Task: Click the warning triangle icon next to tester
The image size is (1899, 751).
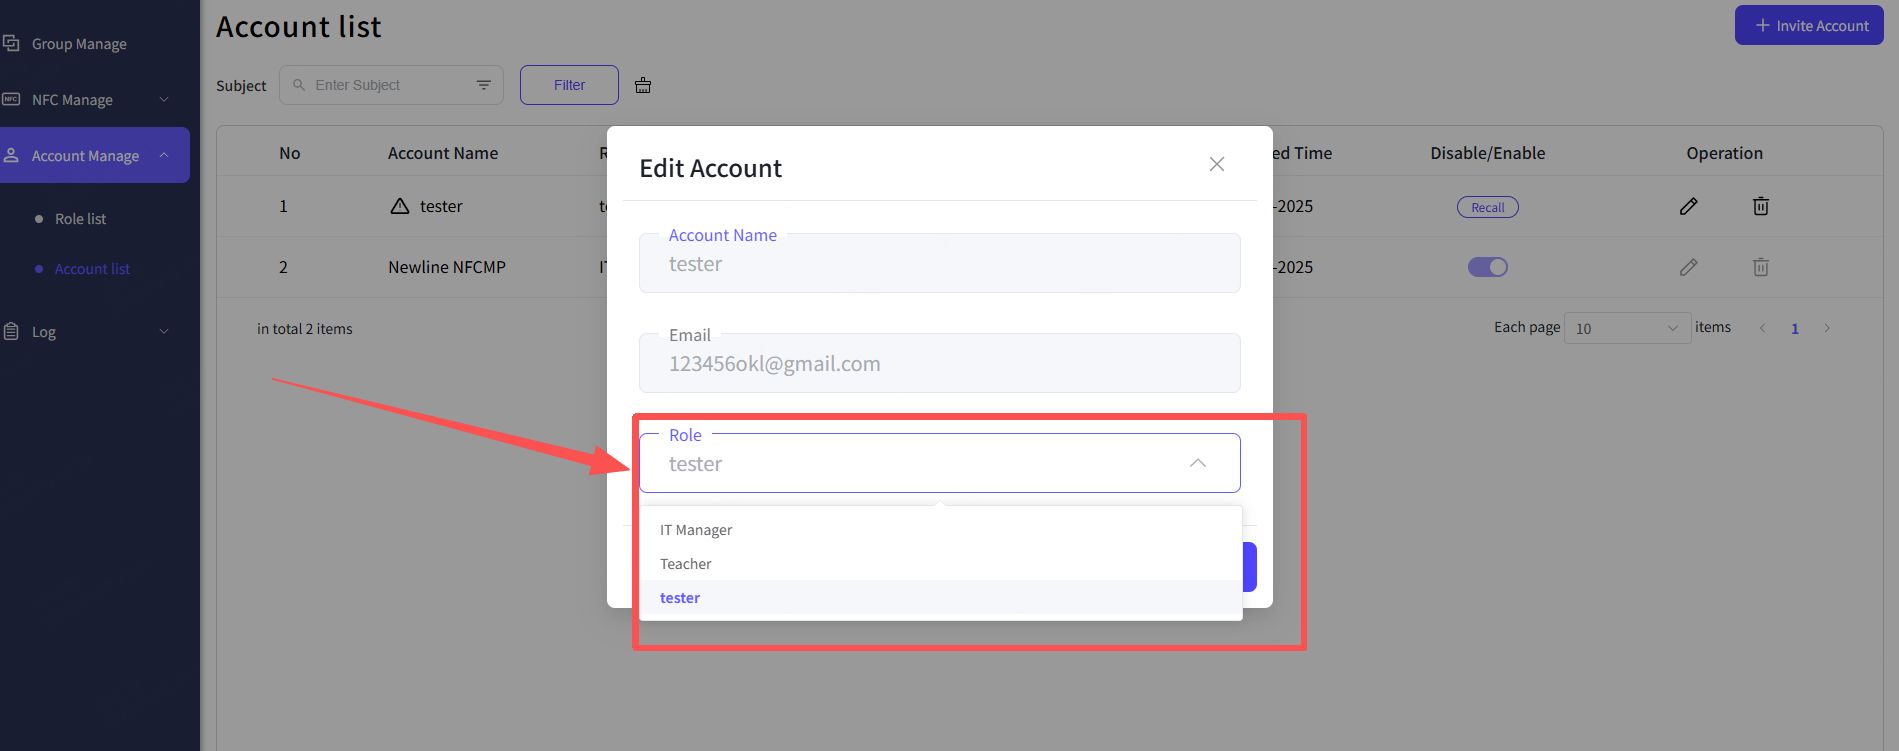Action: [400, 206]
